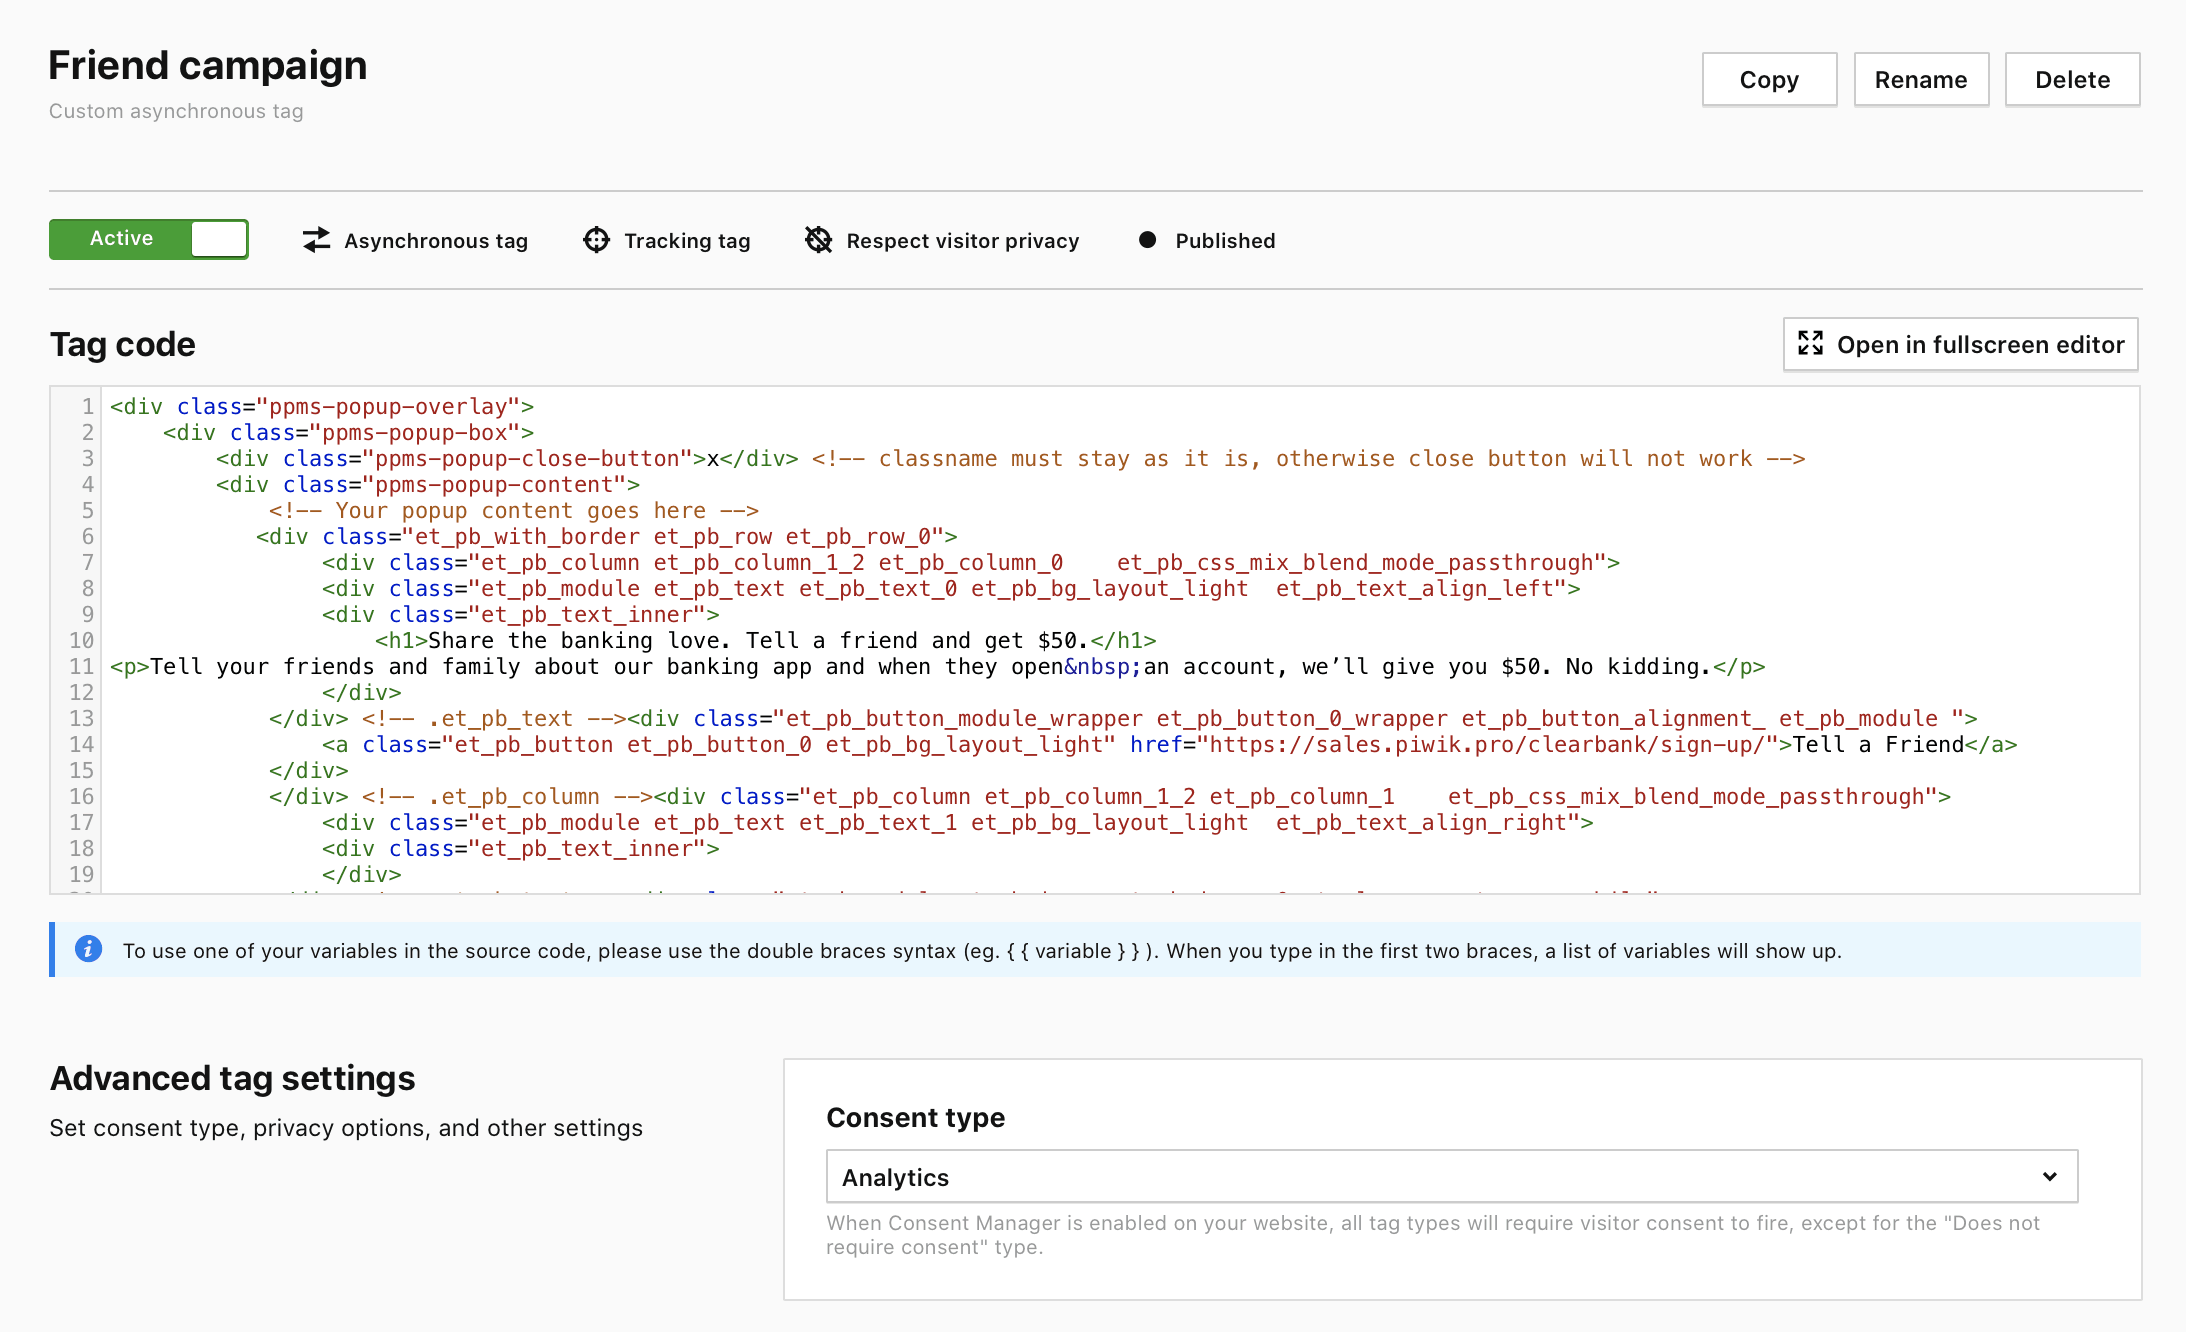This screenshot has width=2186, height=1332.
Task: Click the Analytics dropdown chevron
Action: coord(2049,1176)
